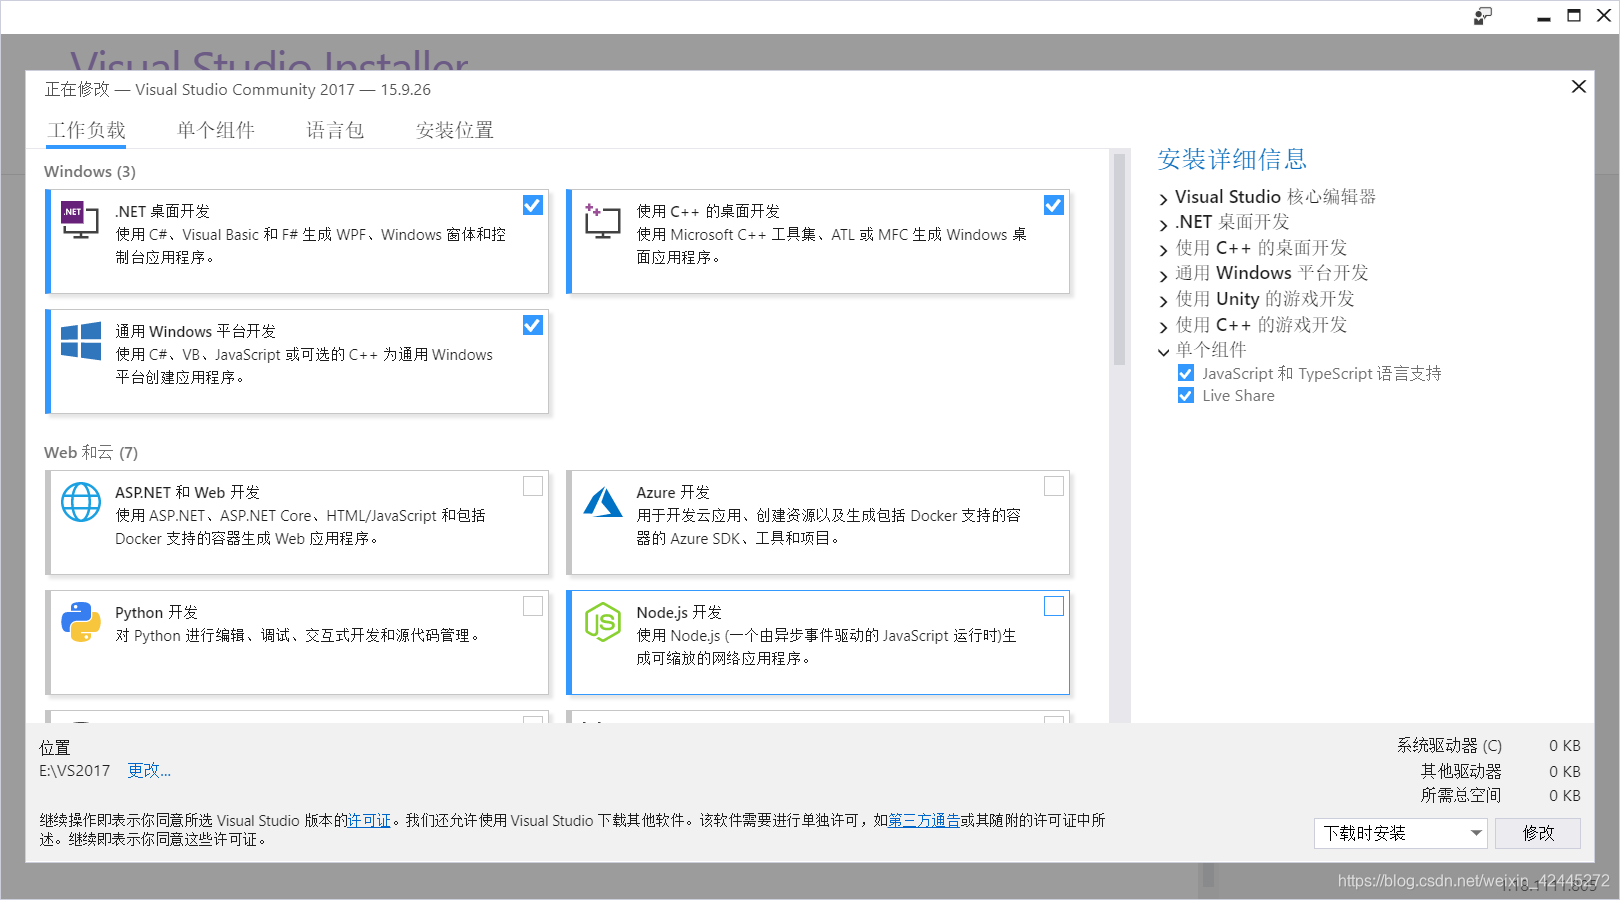Screen dimensions: 1620x900
Task: Click the 其他驱动器 label
Action: (x=1461, y=771)
